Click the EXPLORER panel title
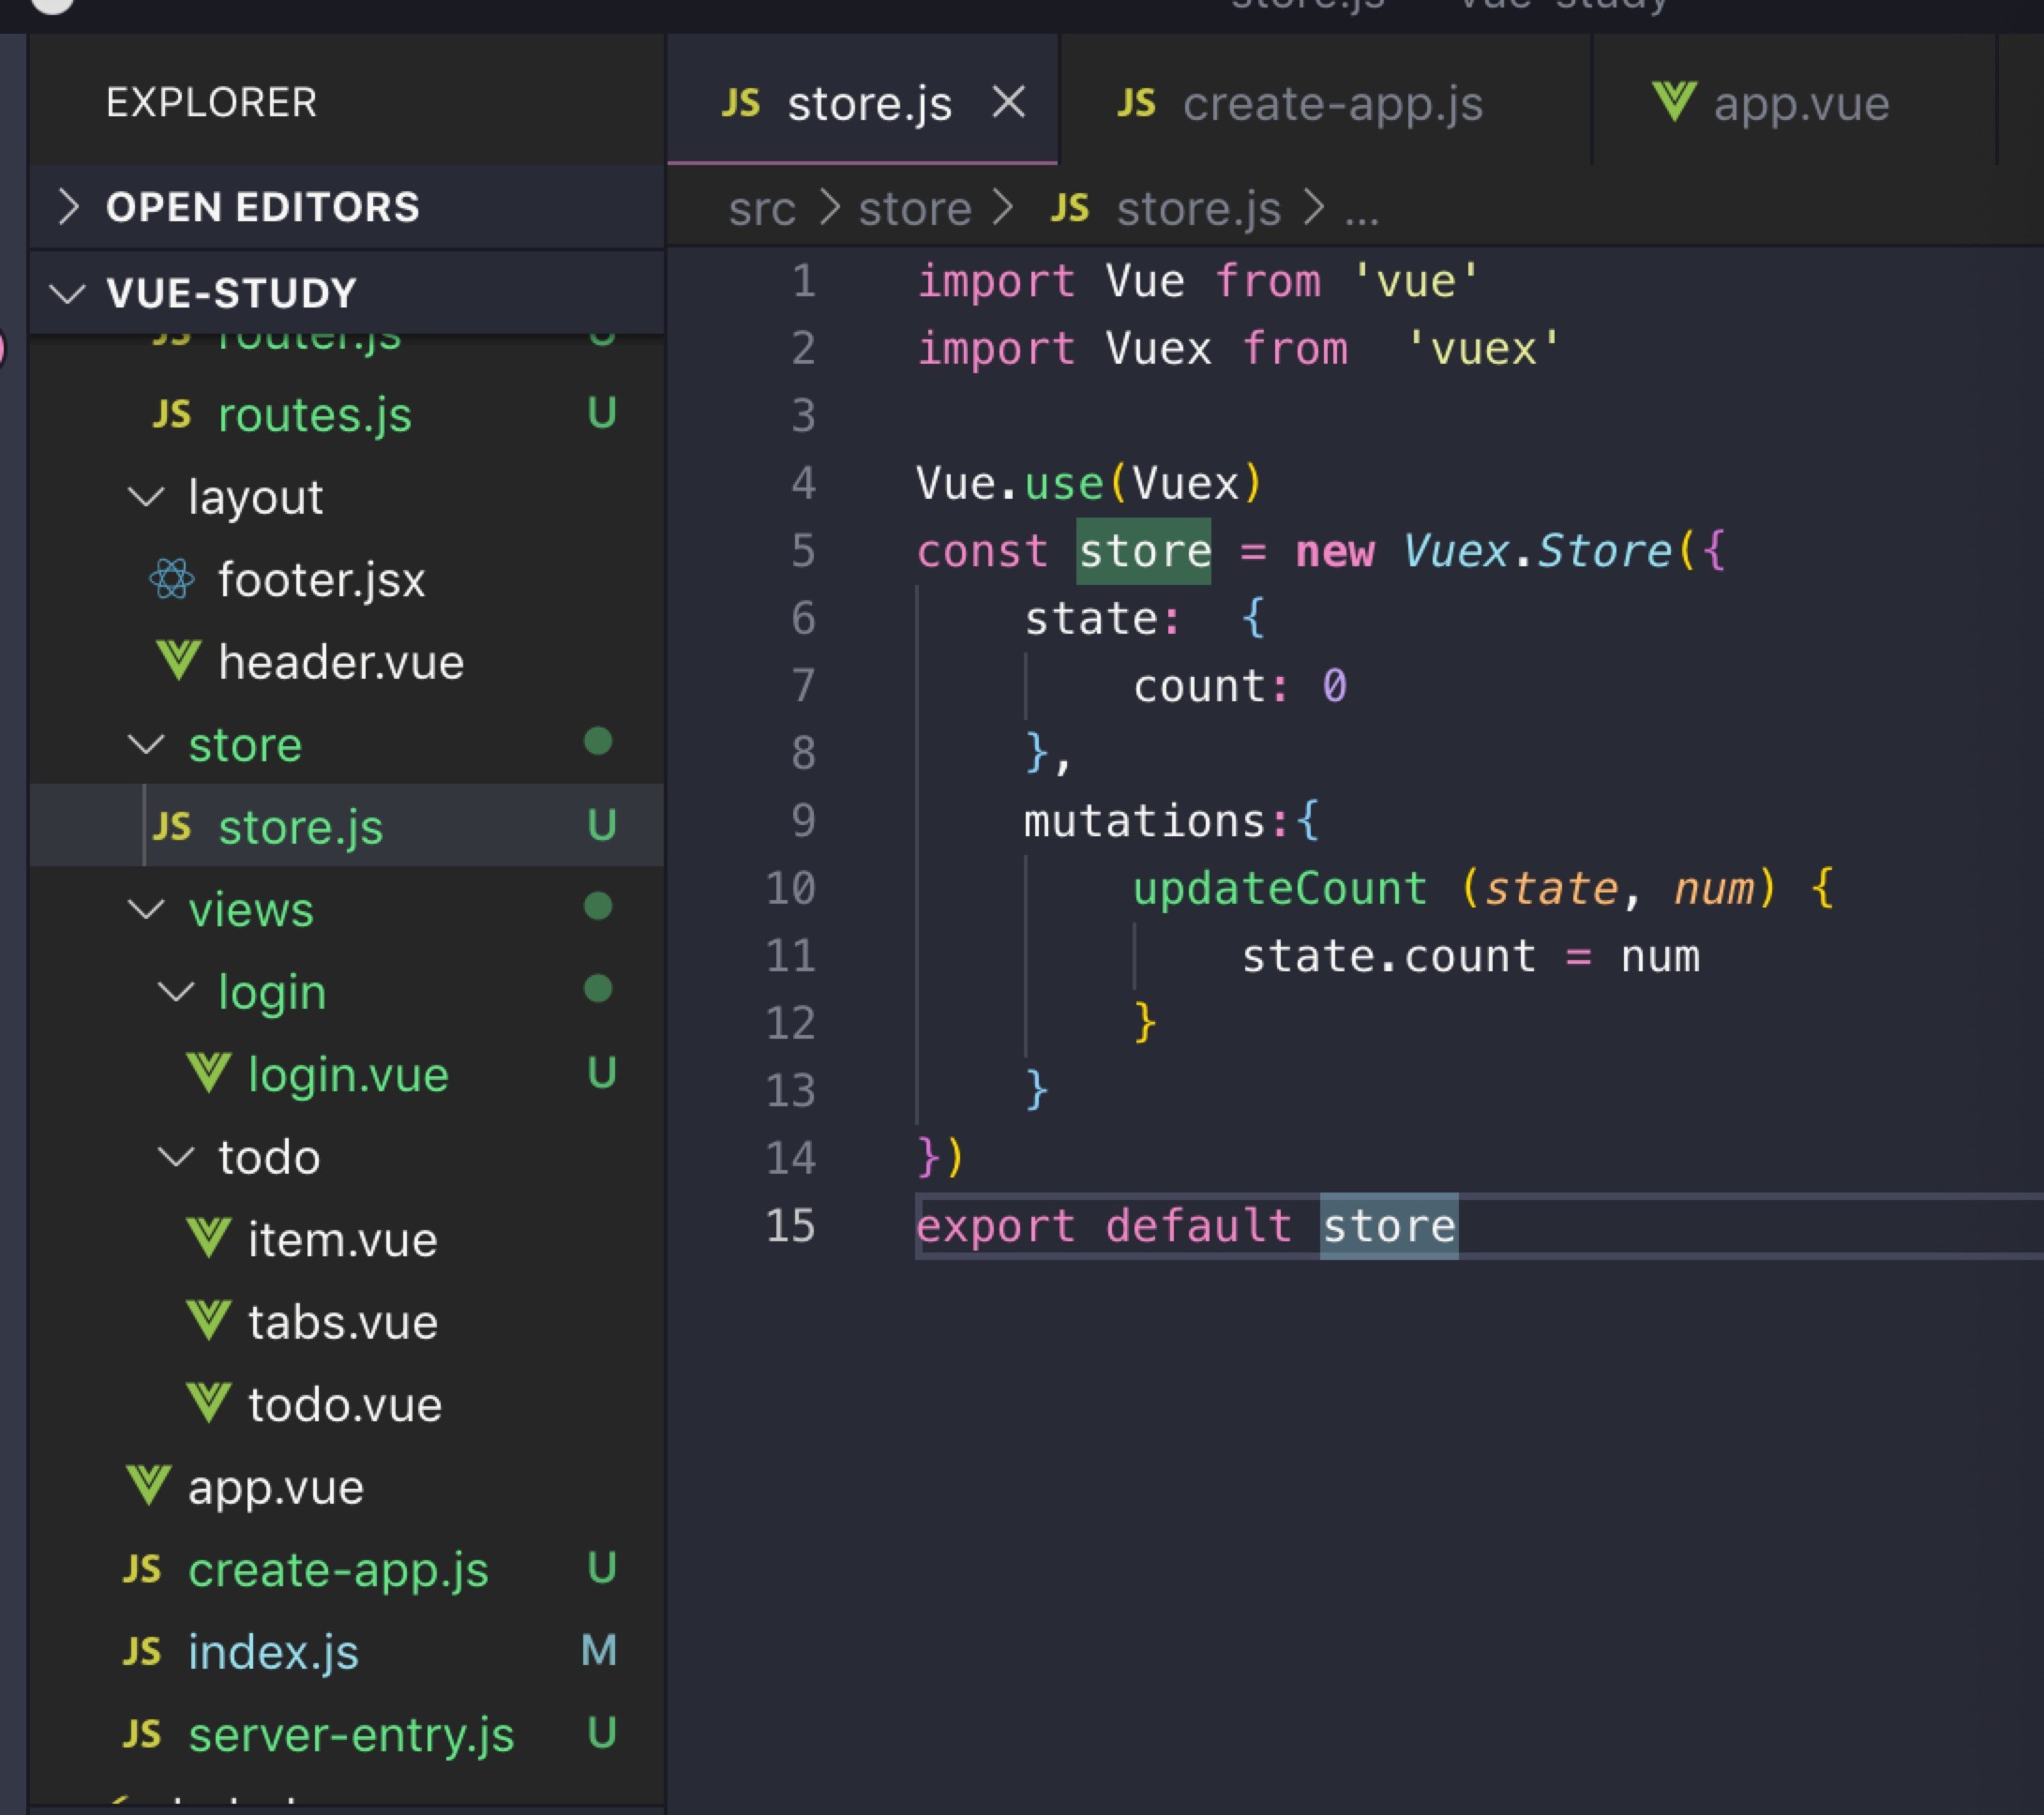This screenshot has width=2044, height=1815. point(212,102)
